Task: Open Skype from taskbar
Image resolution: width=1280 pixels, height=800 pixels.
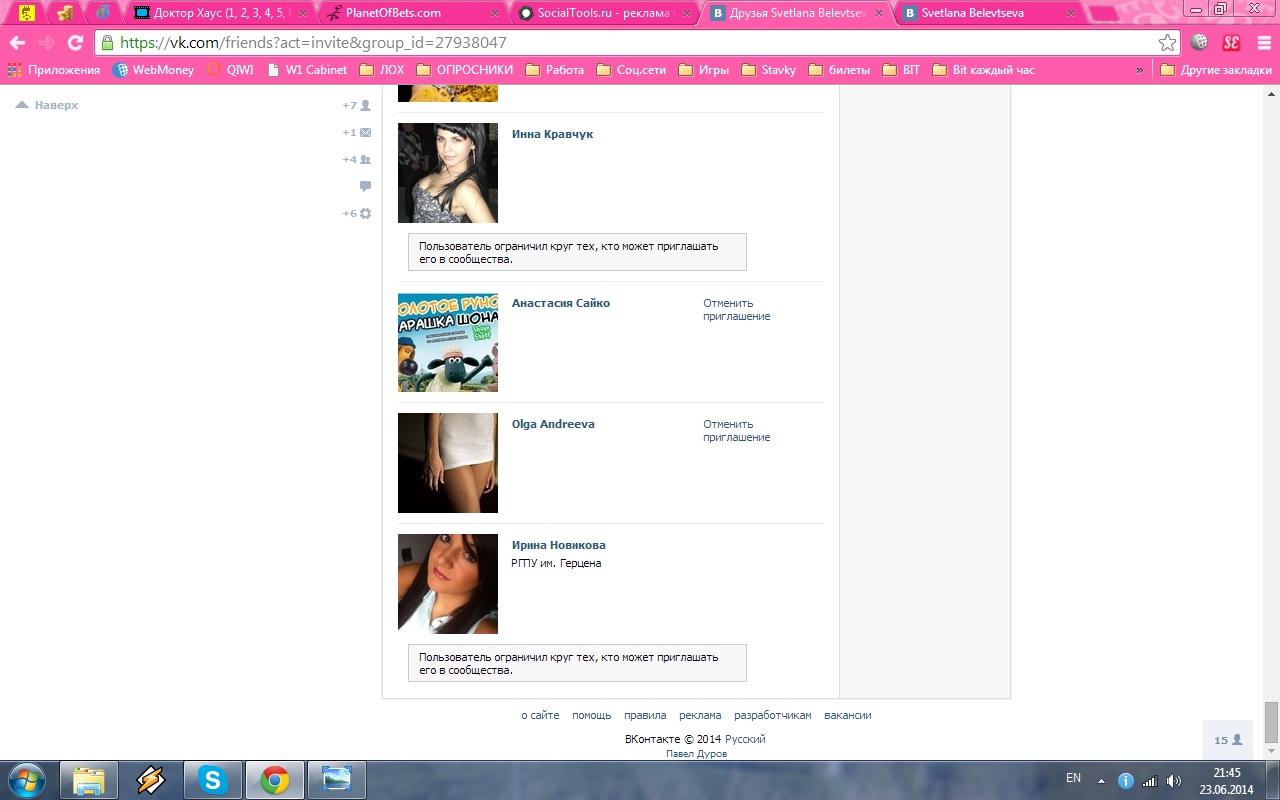Action: coord(213,780)
